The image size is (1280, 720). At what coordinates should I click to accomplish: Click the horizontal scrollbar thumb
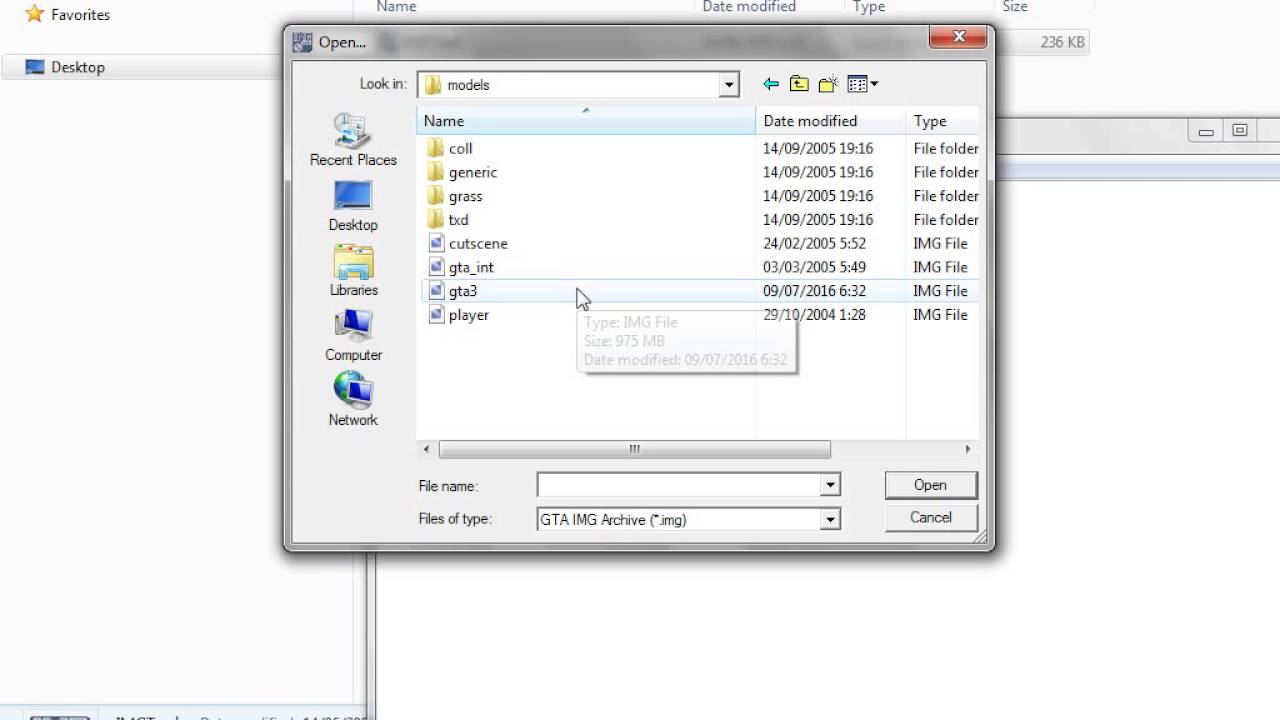coord(634,450)
